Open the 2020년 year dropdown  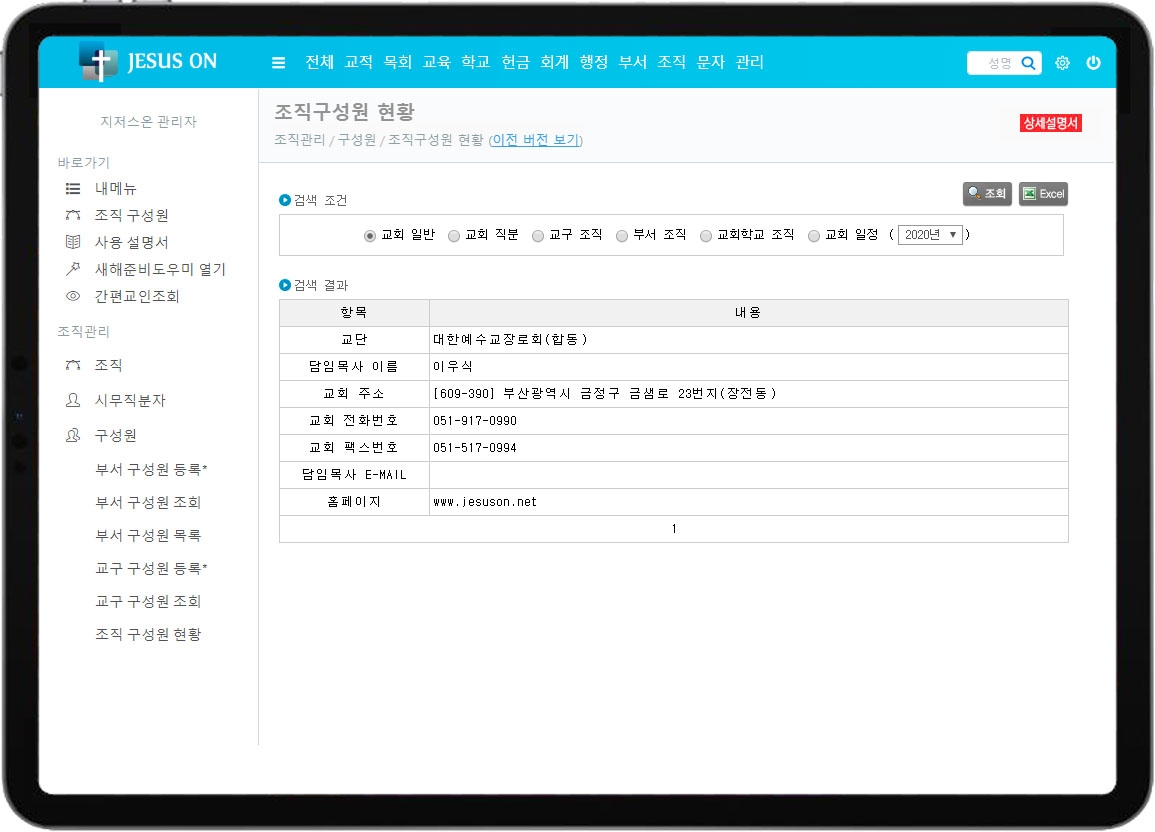tap(930, 235)
